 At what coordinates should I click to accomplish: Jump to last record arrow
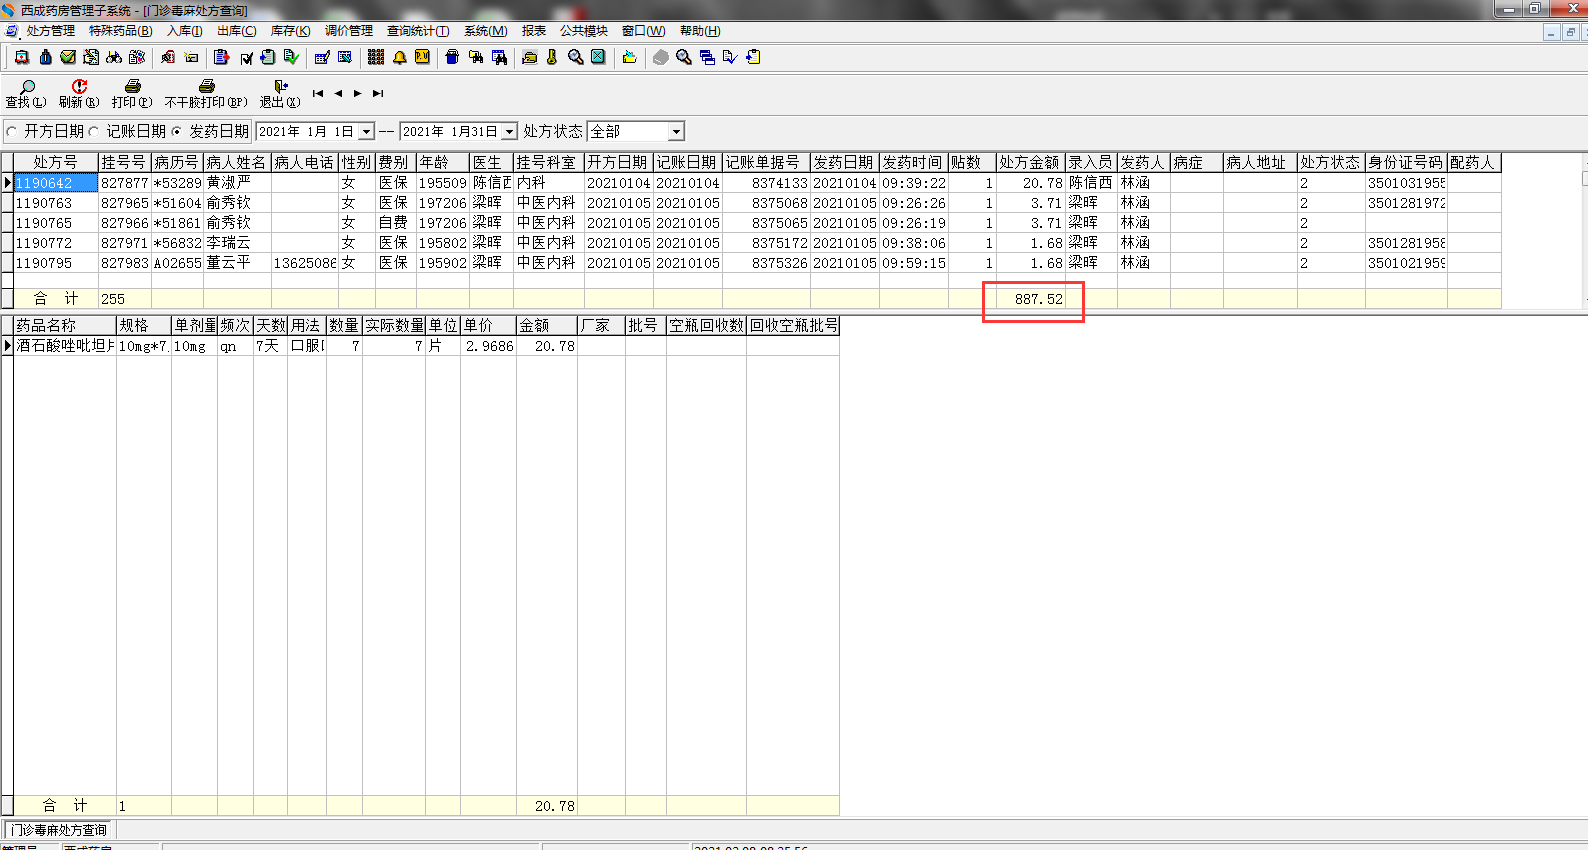pos(378,93)
